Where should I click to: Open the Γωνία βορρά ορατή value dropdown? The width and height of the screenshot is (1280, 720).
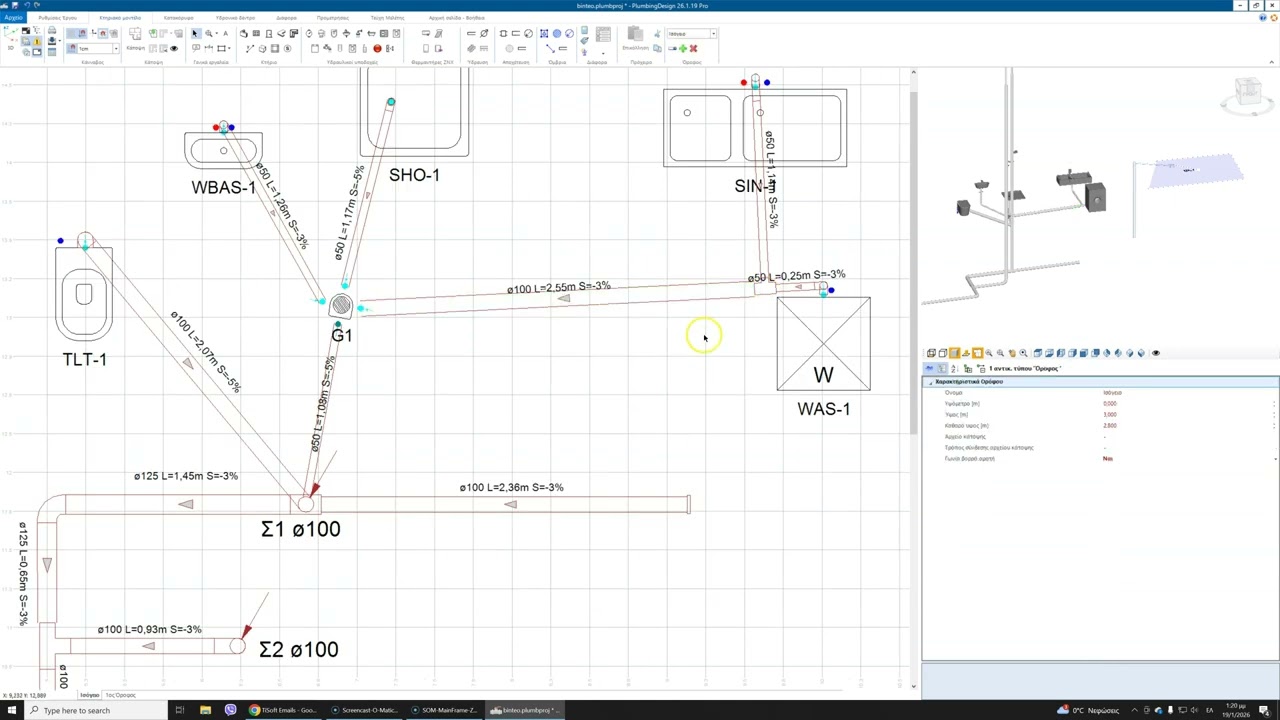tap(1276, 459)
